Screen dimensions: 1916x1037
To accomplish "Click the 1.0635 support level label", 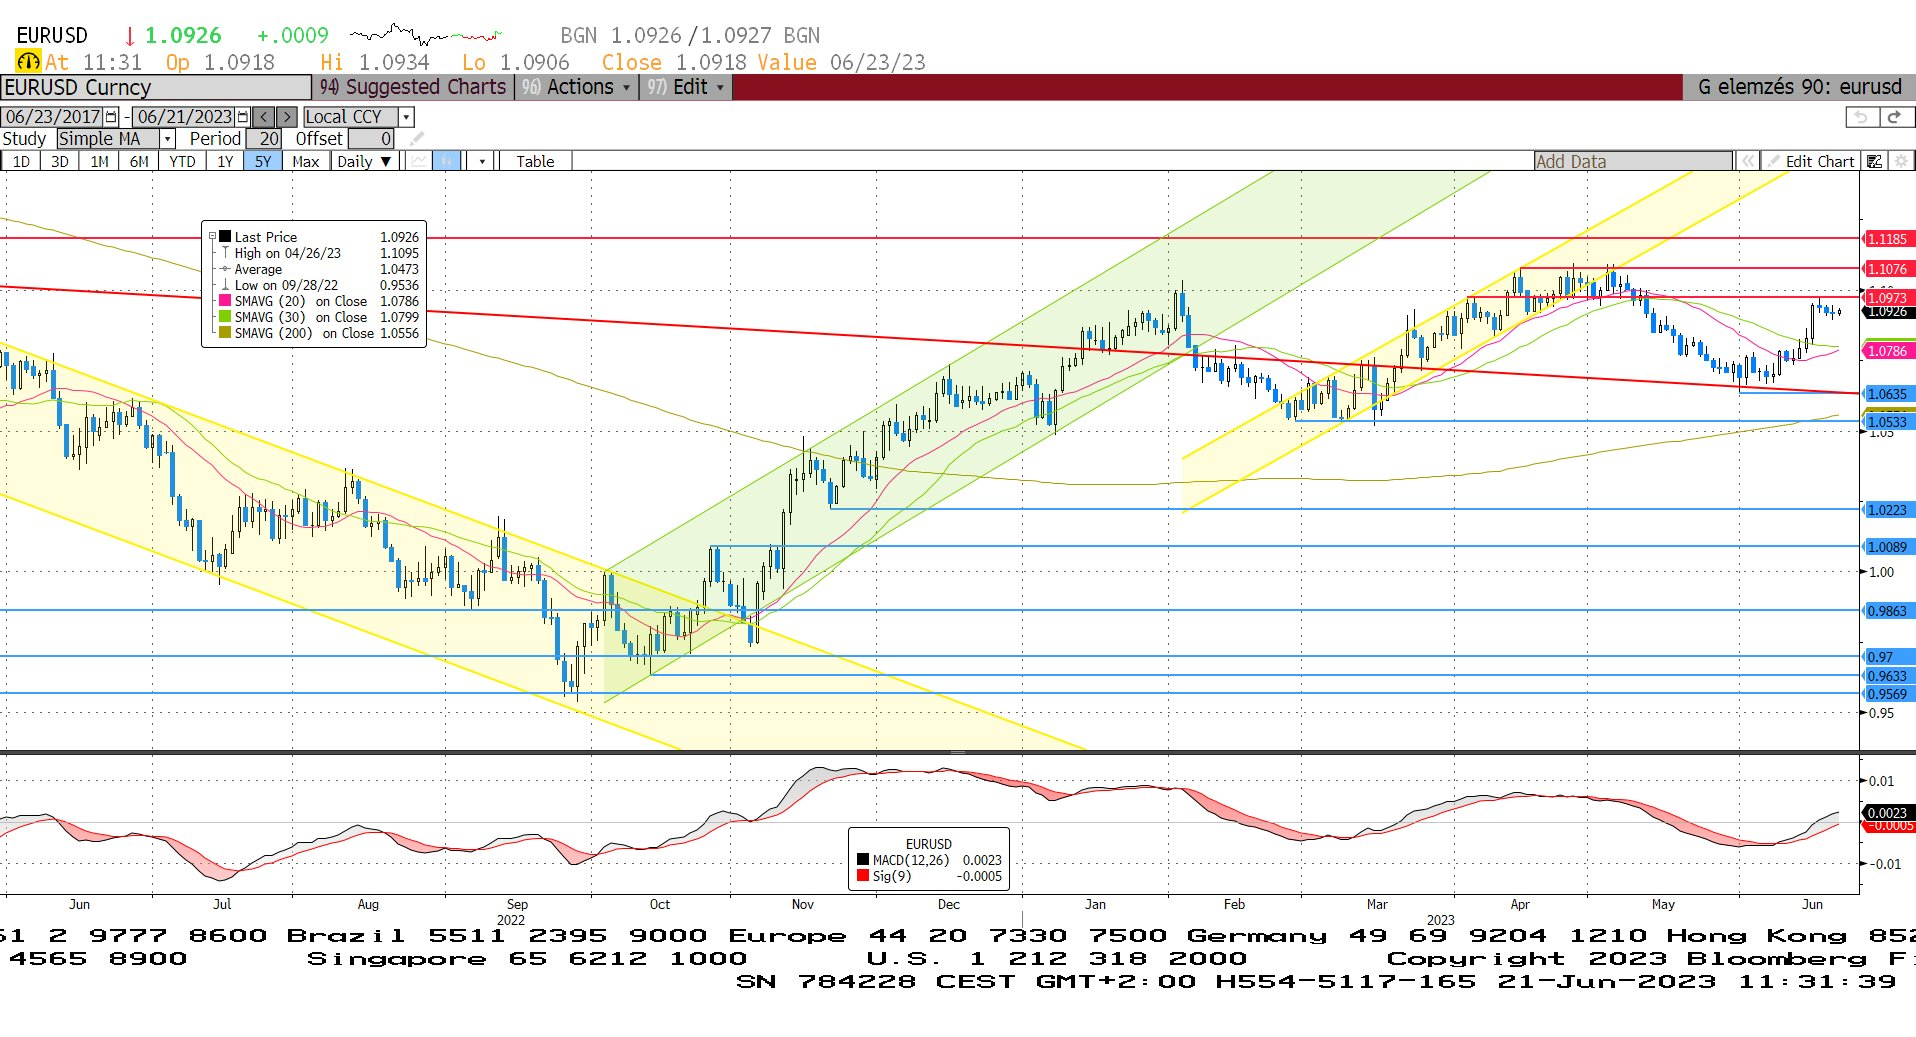I will coord(1888,394).
